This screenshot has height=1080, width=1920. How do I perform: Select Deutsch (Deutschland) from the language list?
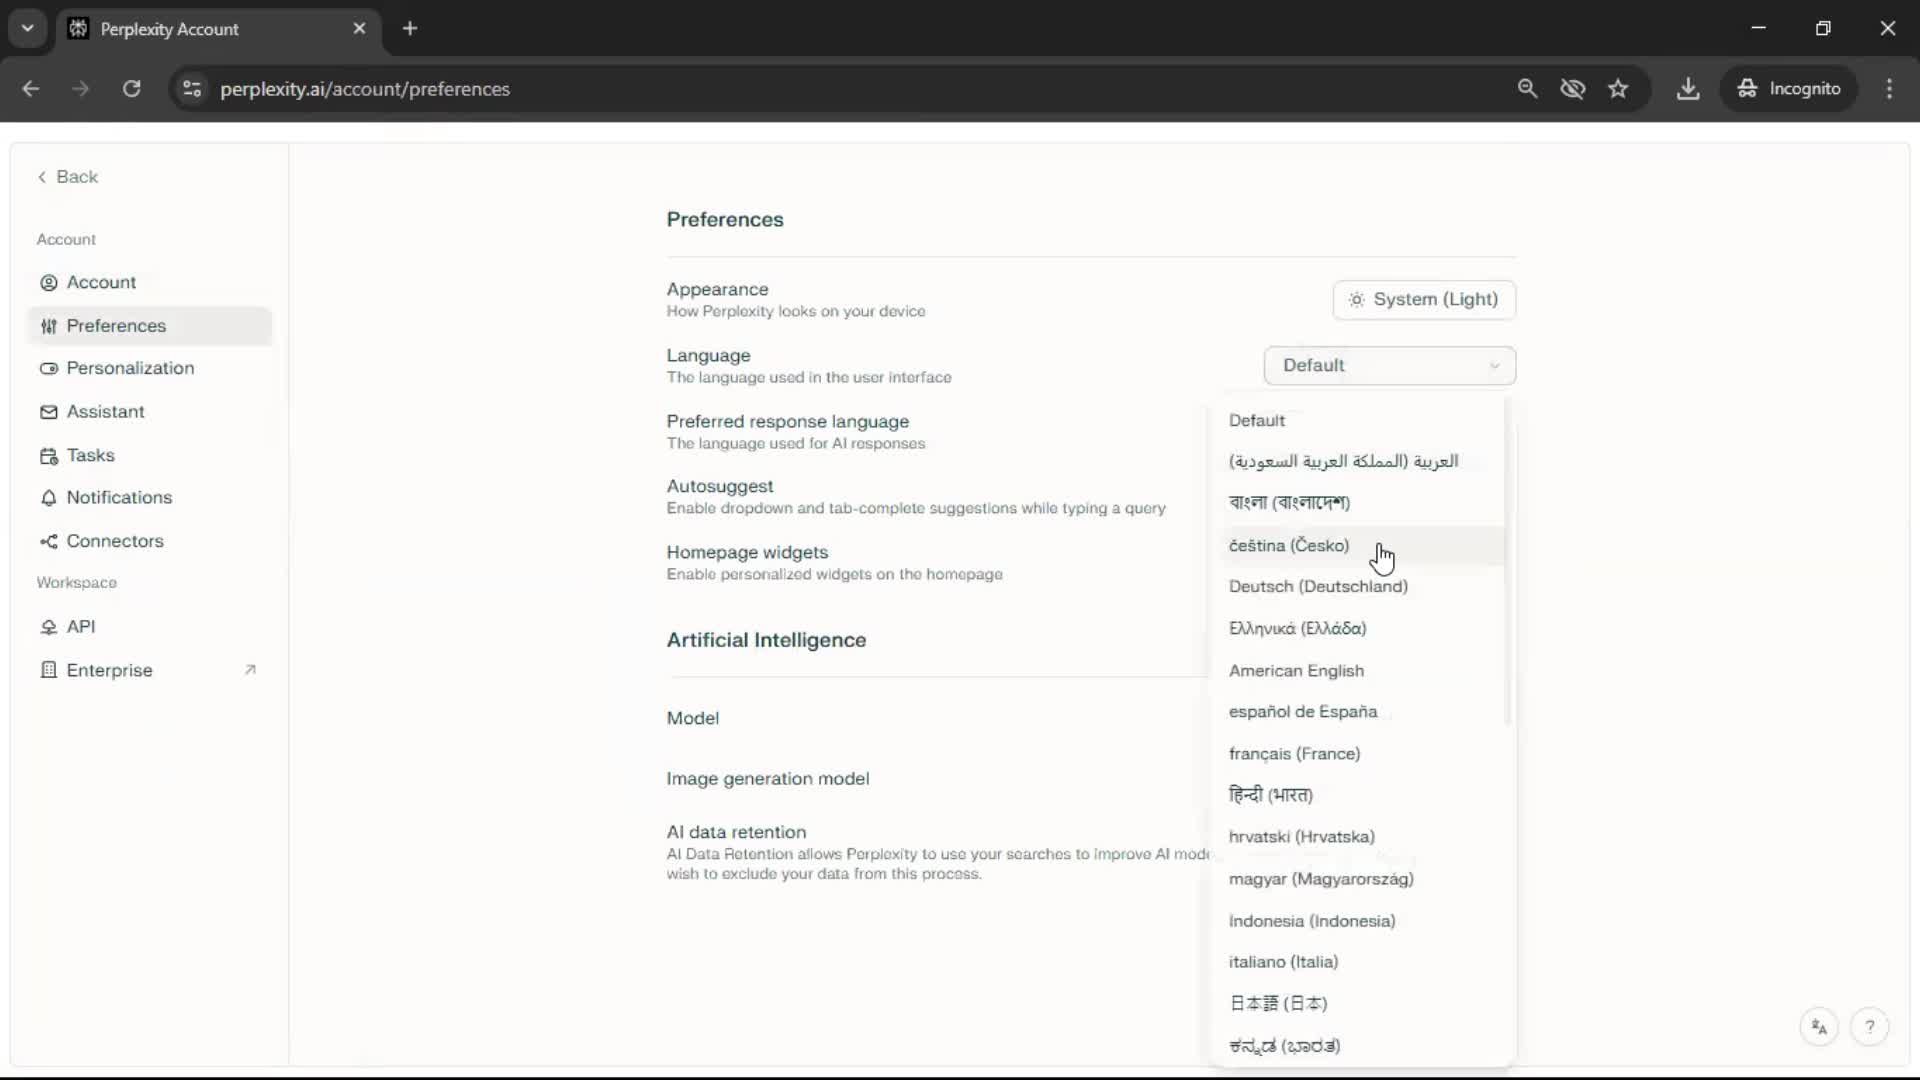click(x=1317, y=587)
